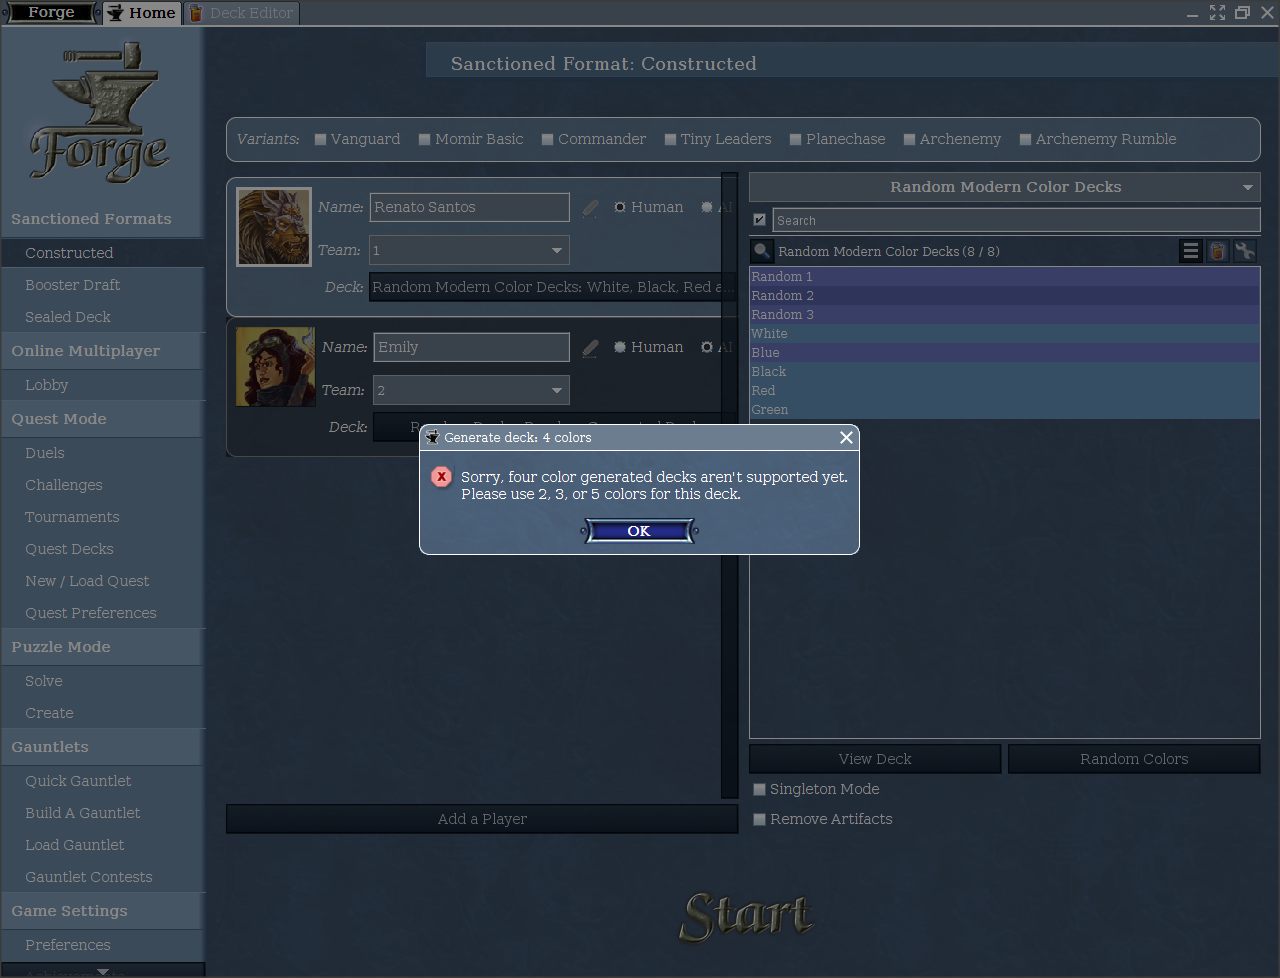Open the list view hamburger icon
This screenshot has width=1280, height=978.
coord(1190,251)
